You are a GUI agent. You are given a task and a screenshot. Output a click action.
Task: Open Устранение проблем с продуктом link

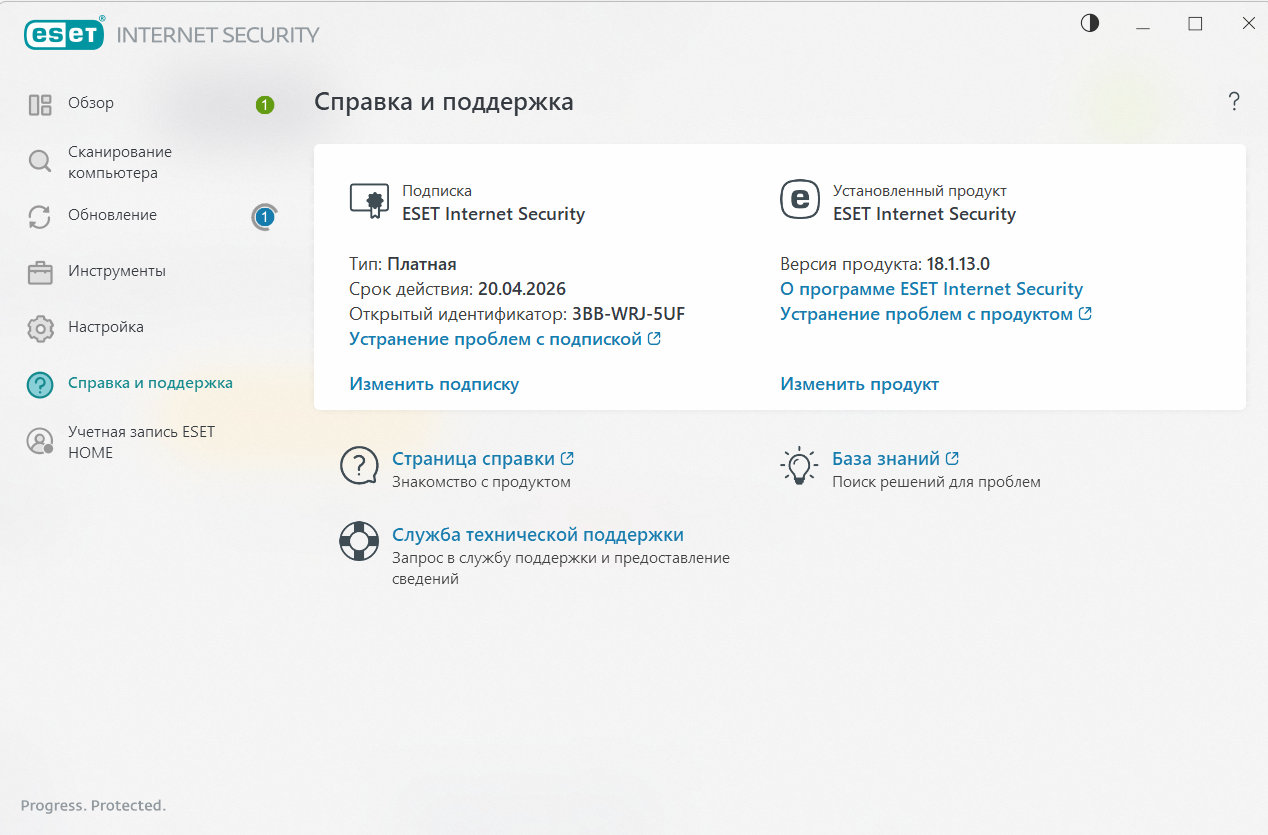tap(926, 314)
